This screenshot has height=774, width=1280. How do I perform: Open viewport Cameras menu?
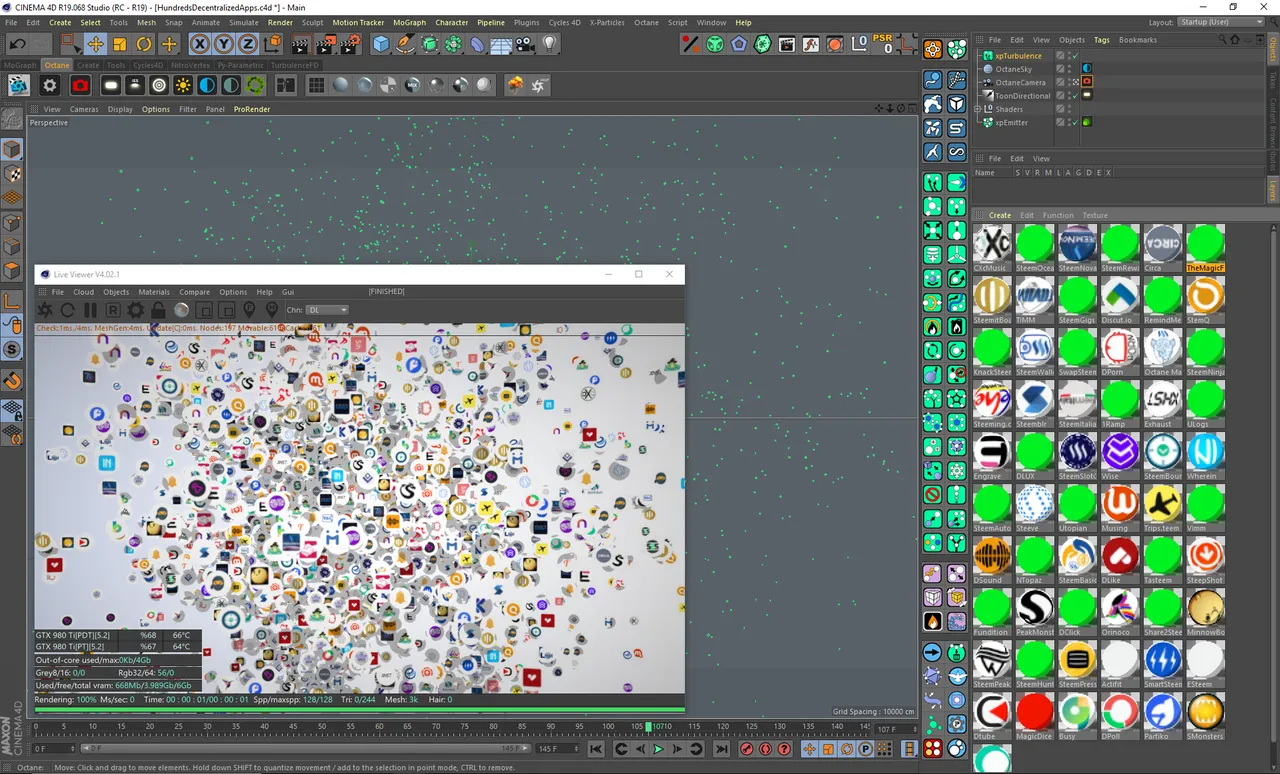pyautogui.click(x=84, y=109)
